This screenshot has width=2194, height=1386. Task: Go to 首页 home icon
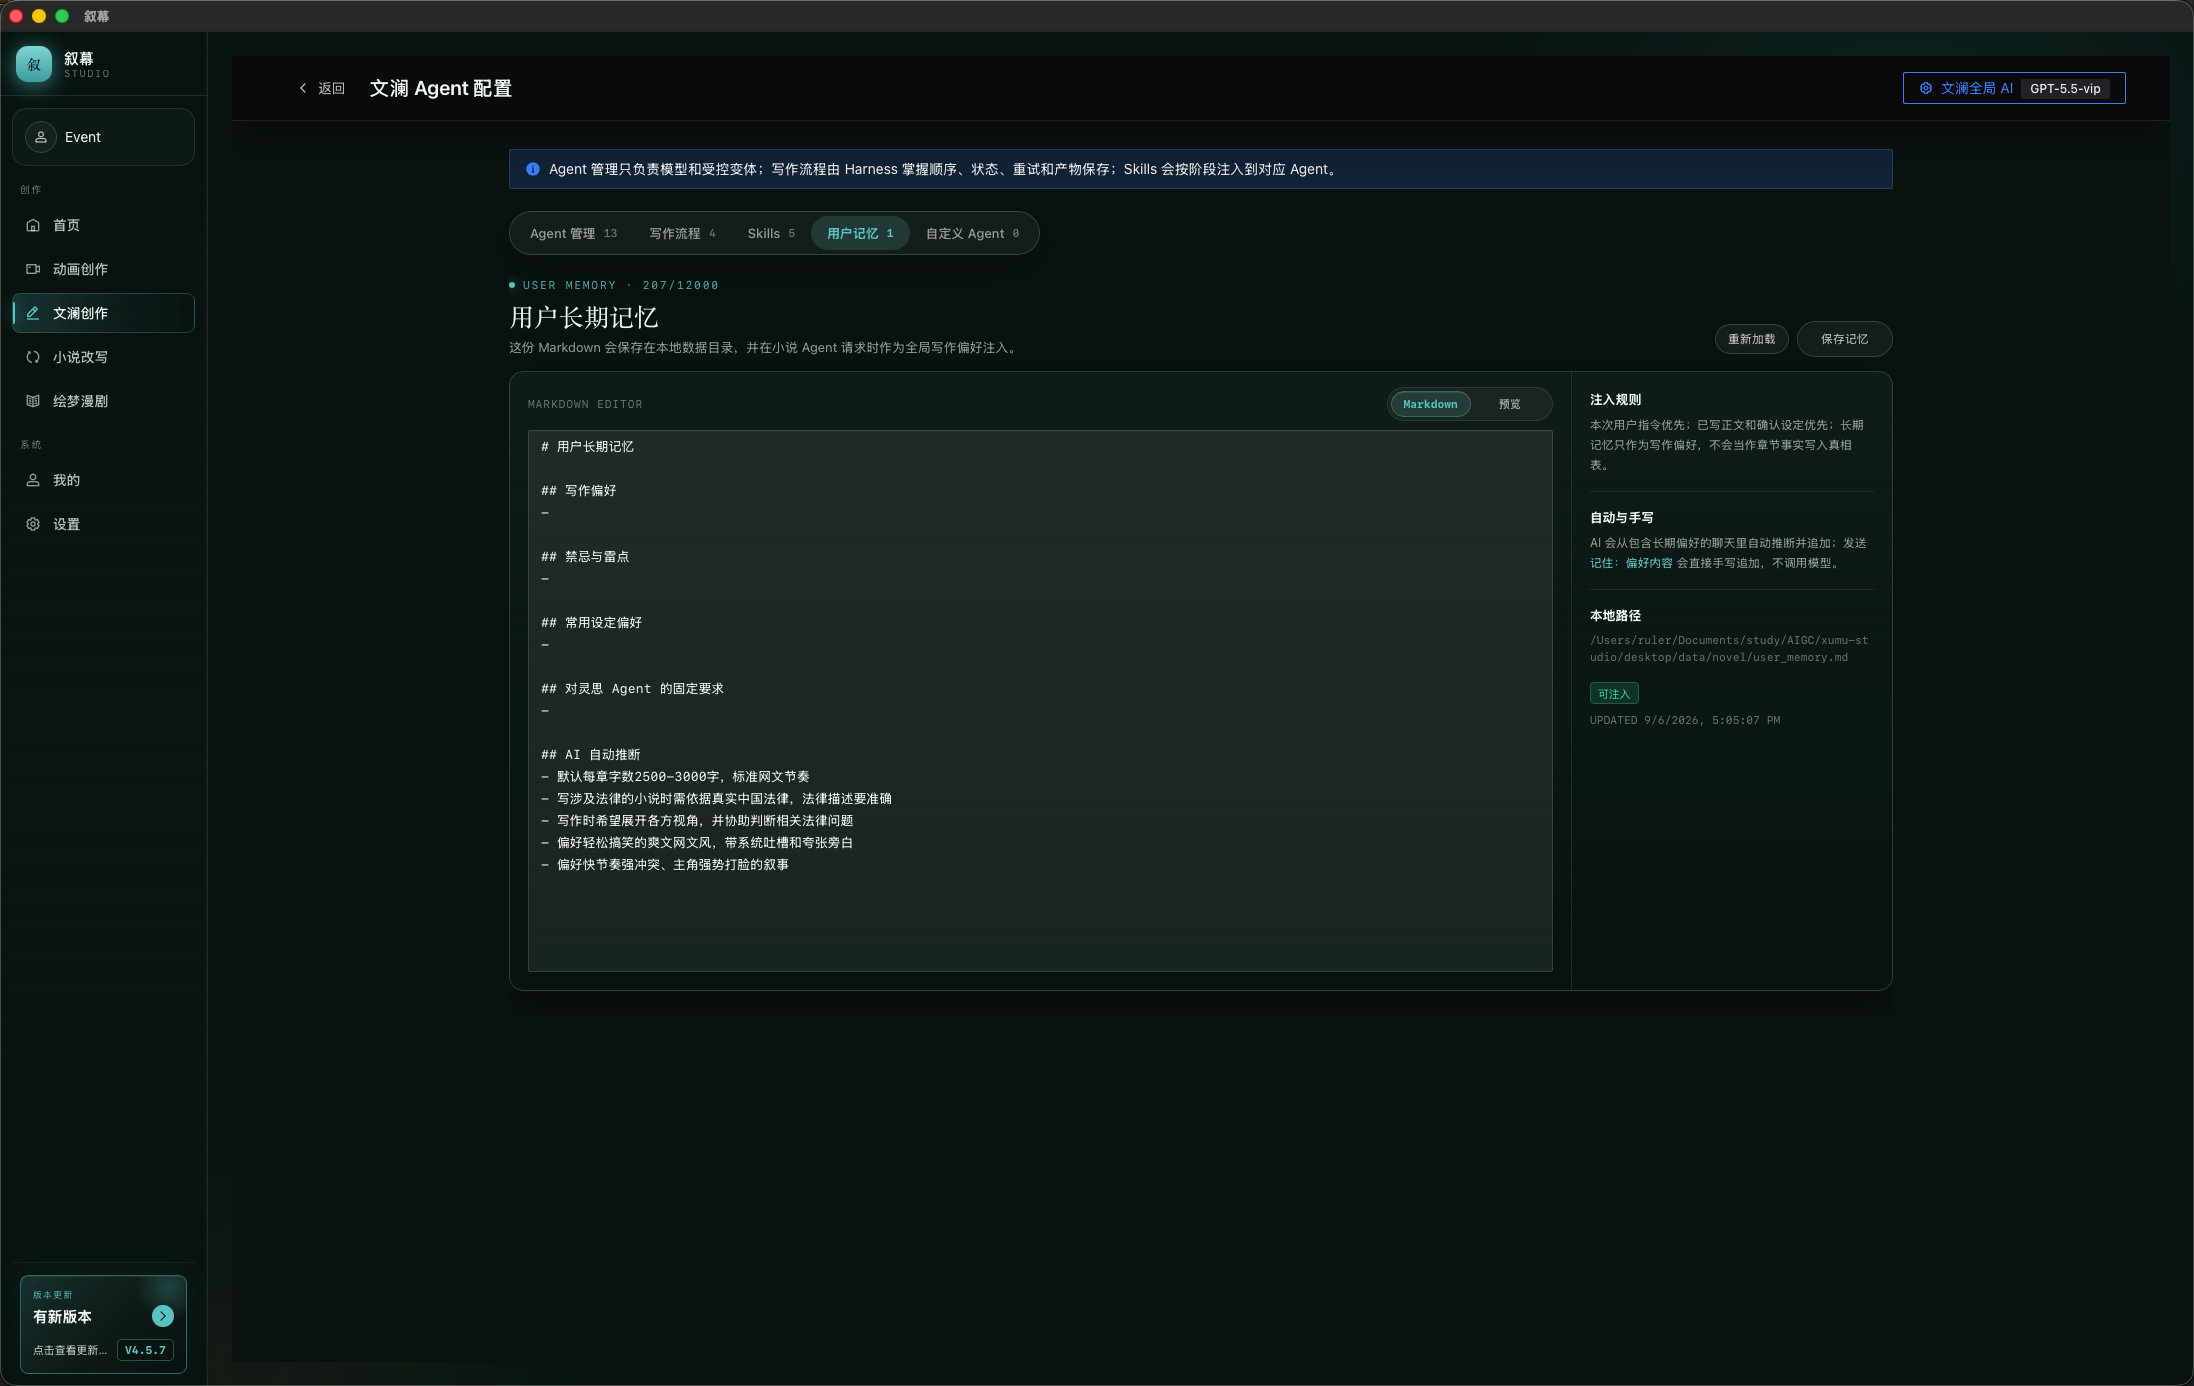[x=33, y=225]
